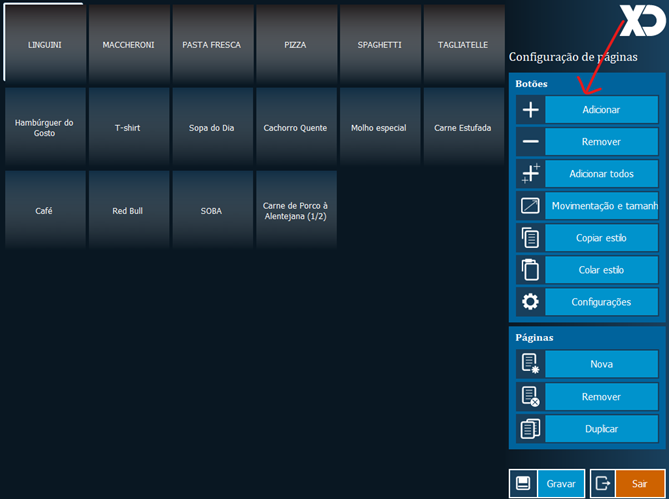This screenshot has width=669, height=499.
Task: Click the duplicate page icon
Action: pyautogui.click(x=530, y=429)
